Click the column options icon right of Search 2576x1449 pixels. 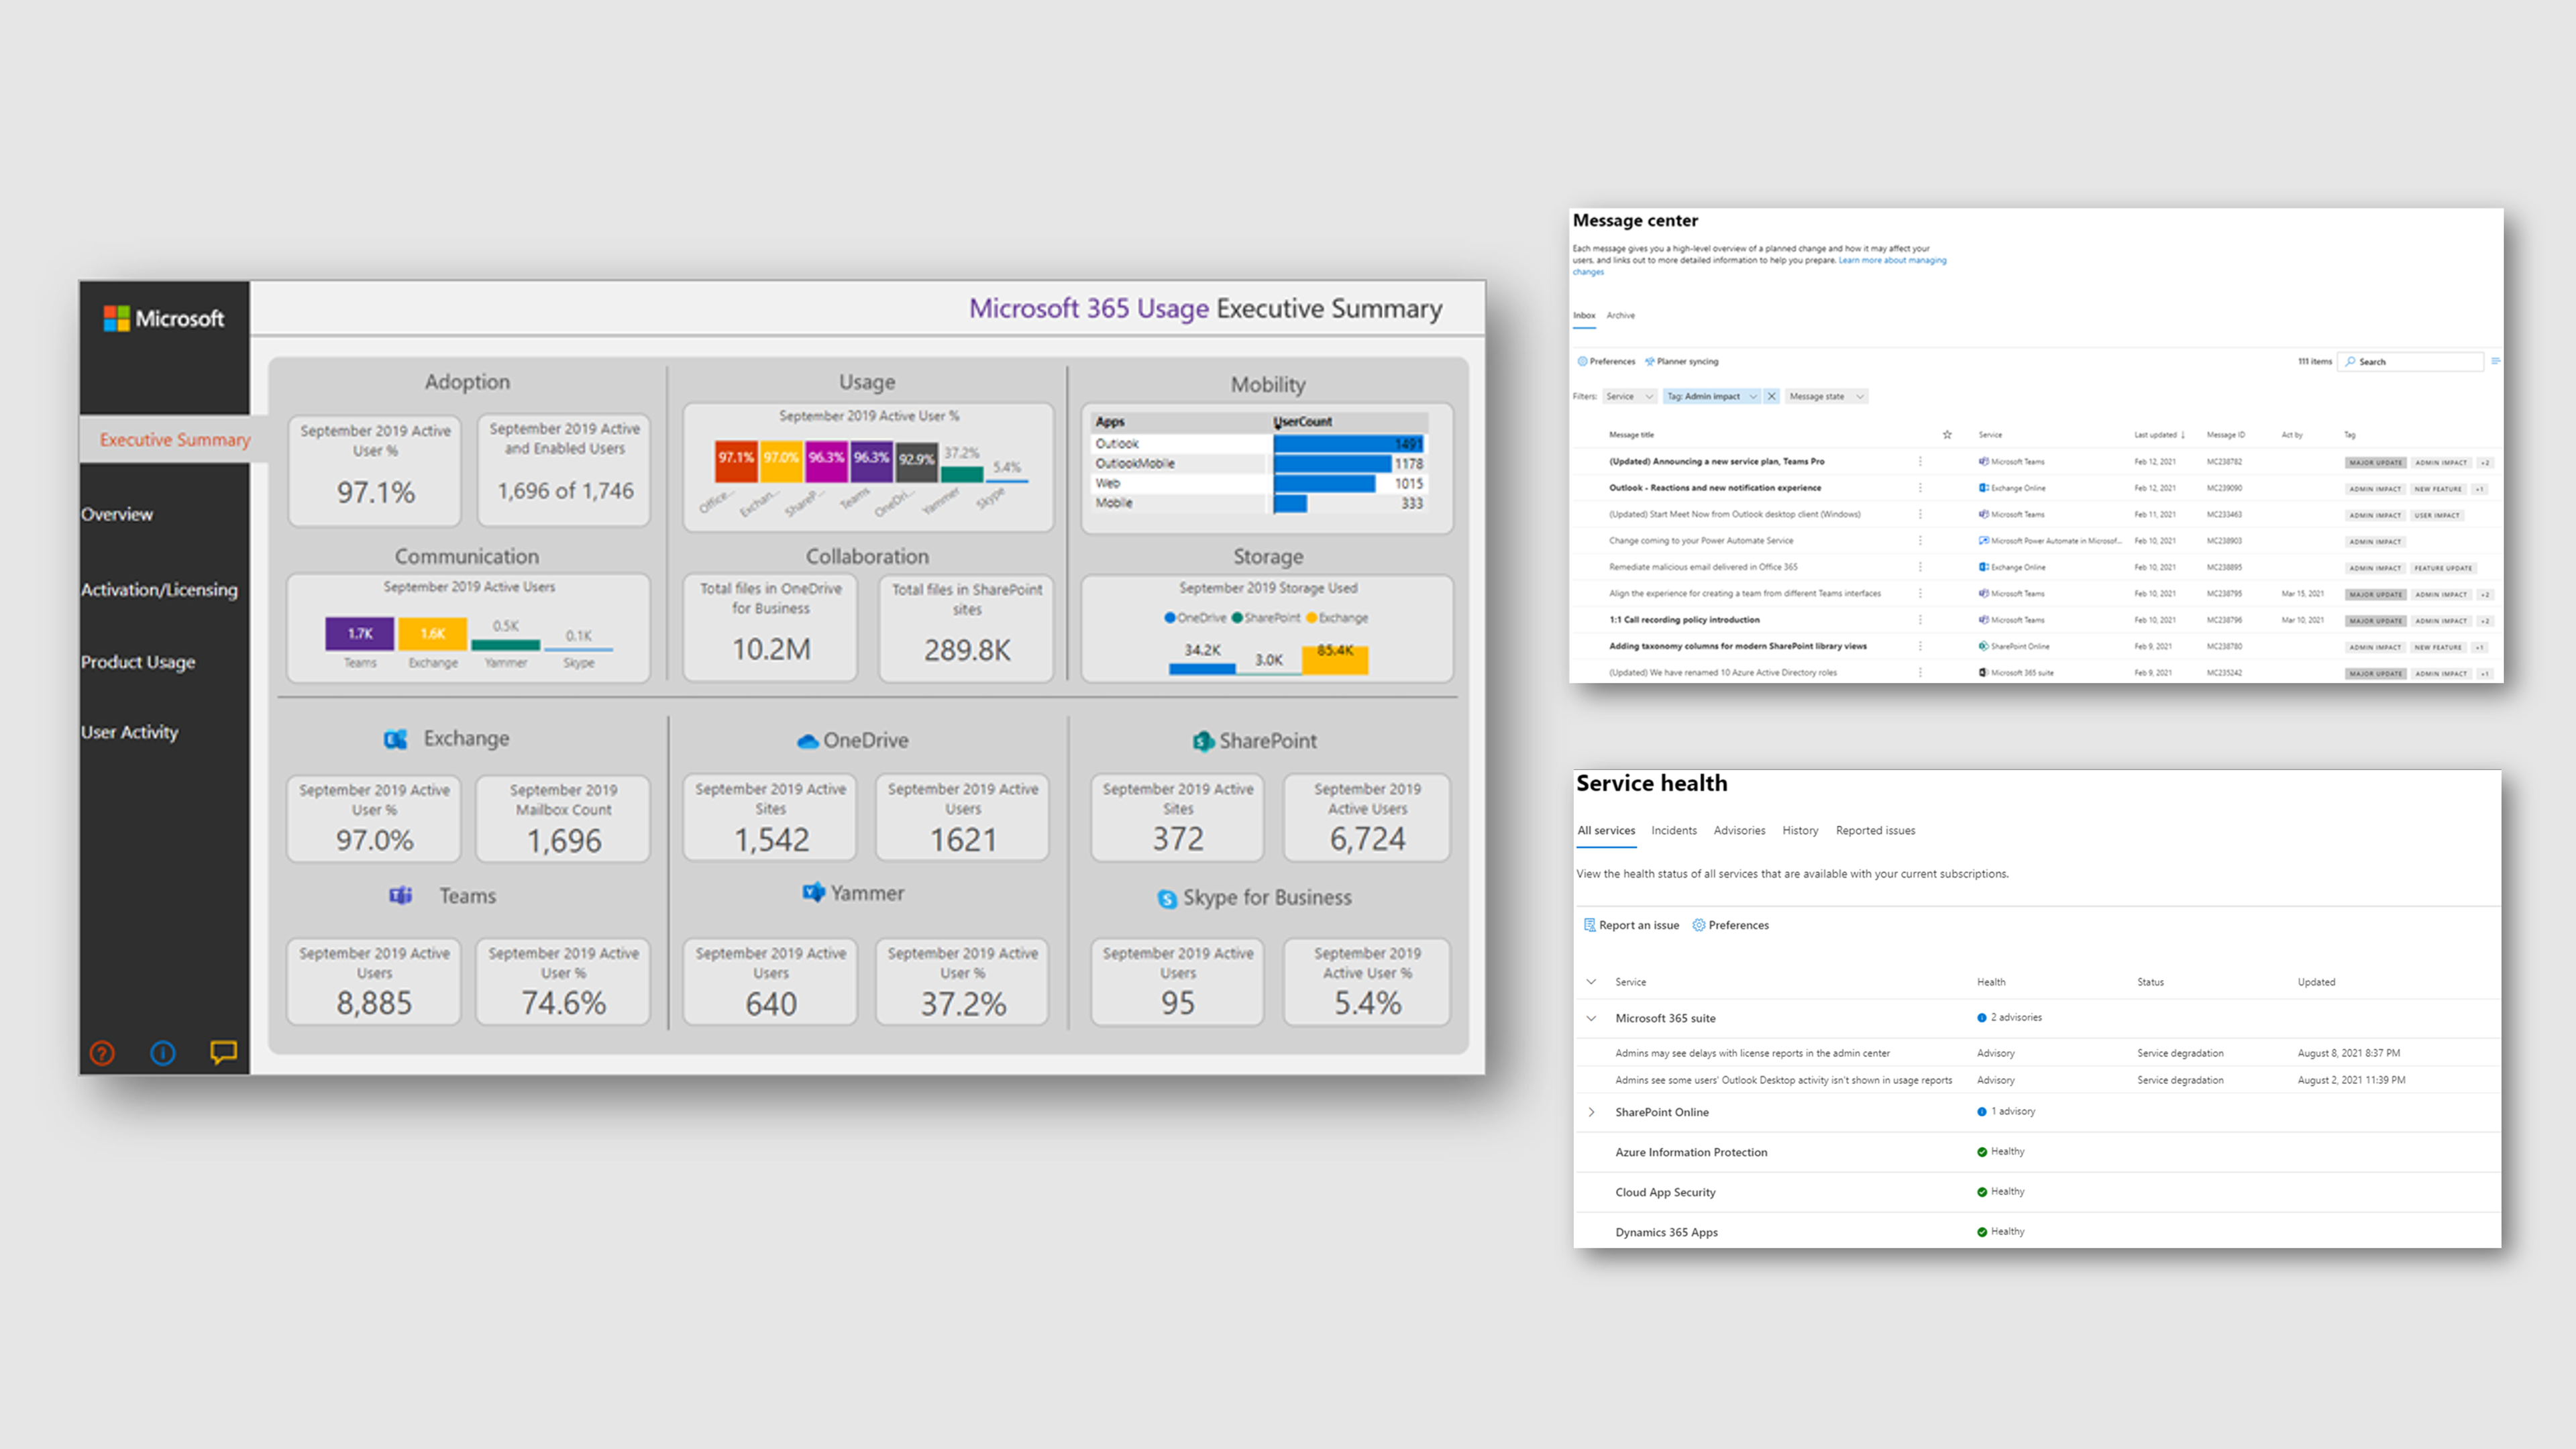(x=2496, y=361)
